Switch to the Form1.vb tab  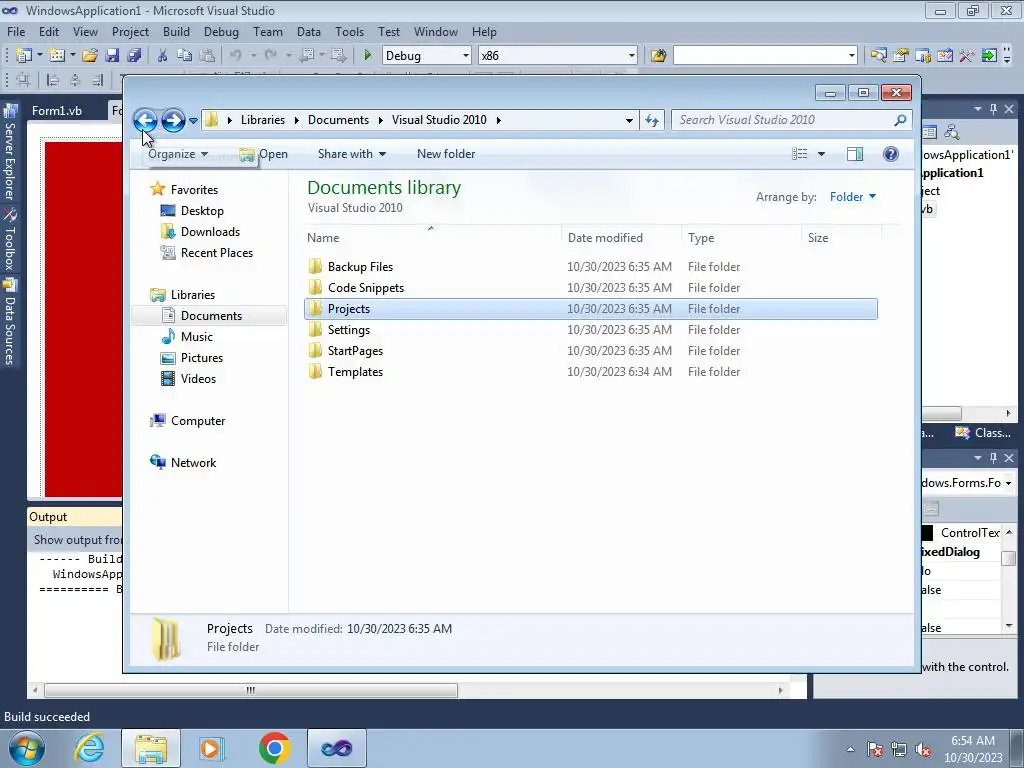tap(57, 110)
